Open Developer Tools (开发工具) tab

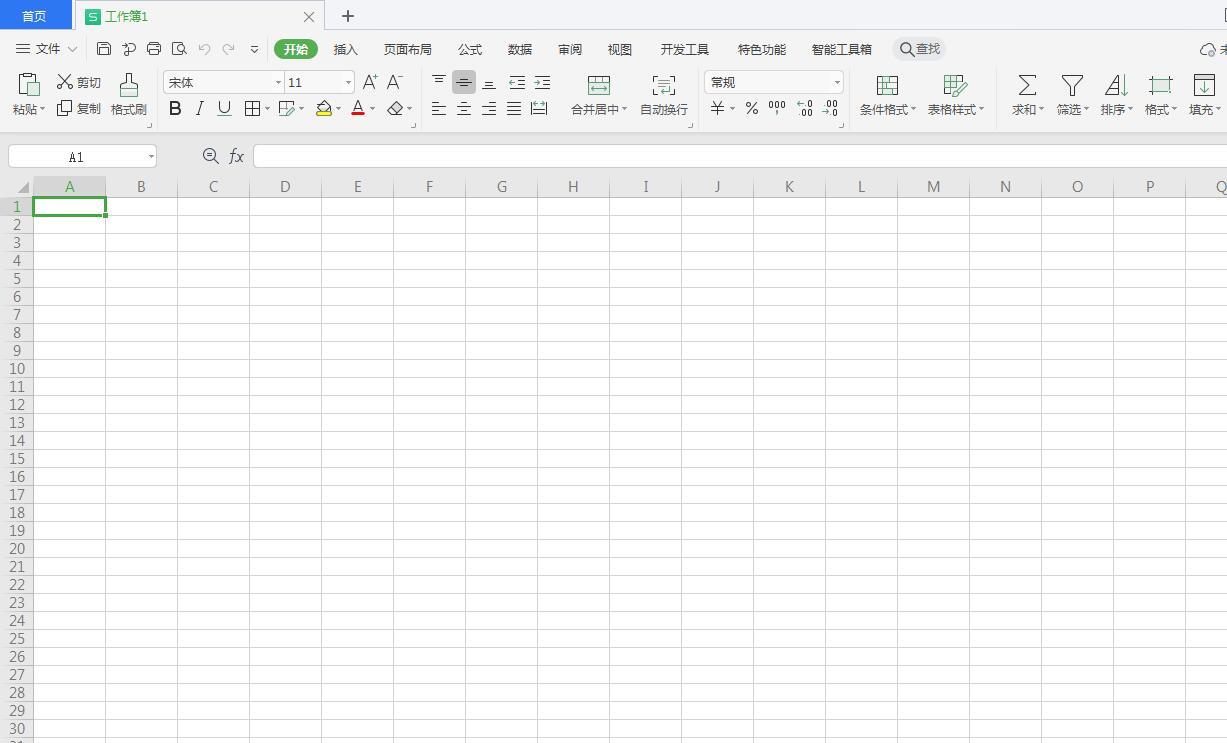pyautogui.click(x=685, y=49)
